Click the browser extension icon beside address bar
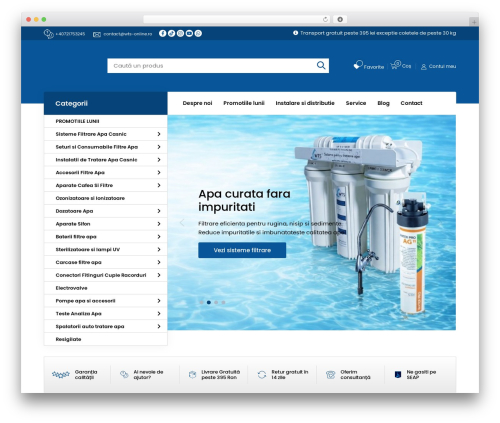Screen dimensions: 500x423 (x=340, y=19)
